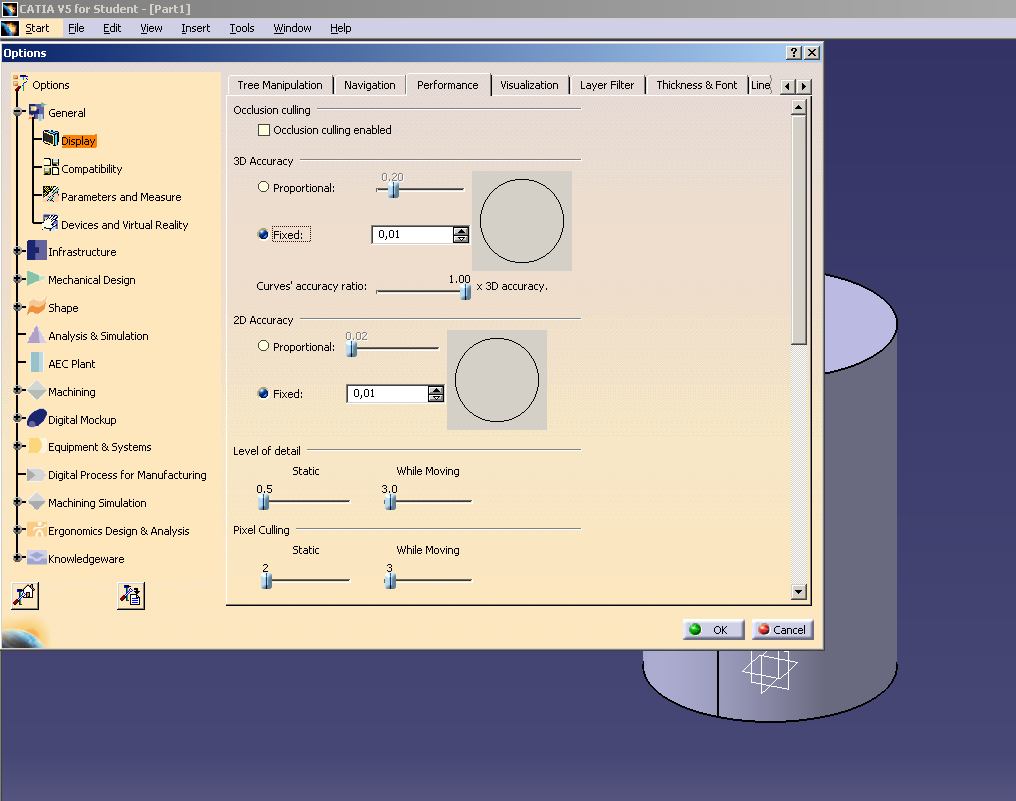The image size is (1016, 801).
Task: Click the 3D Fixed accuracy value field
Action: [x=412, y=235]
